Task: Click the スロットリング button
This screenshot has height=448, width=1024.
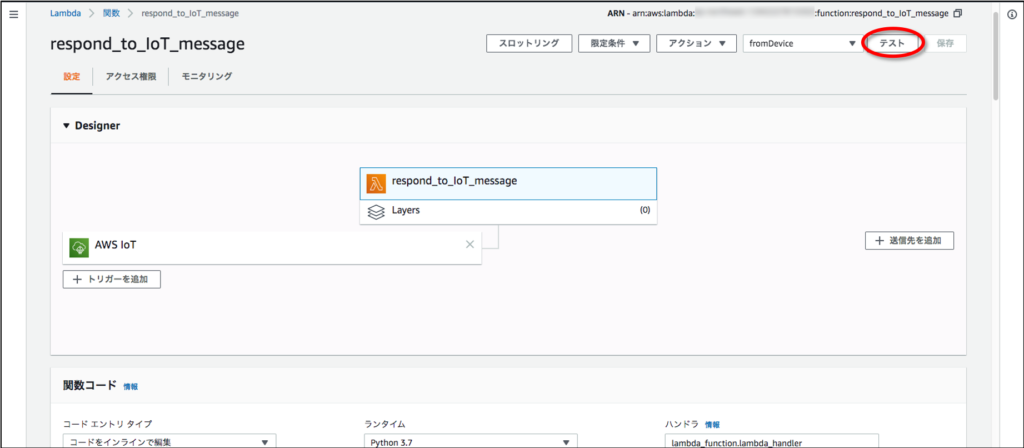Action: point(529,44)
